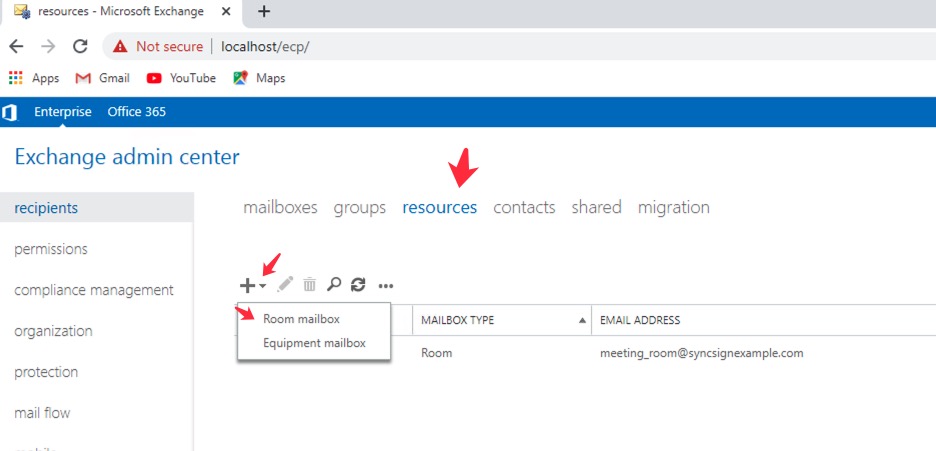Expand the New dropdown arrow
The image size is (936, 451).
[263, 286]
